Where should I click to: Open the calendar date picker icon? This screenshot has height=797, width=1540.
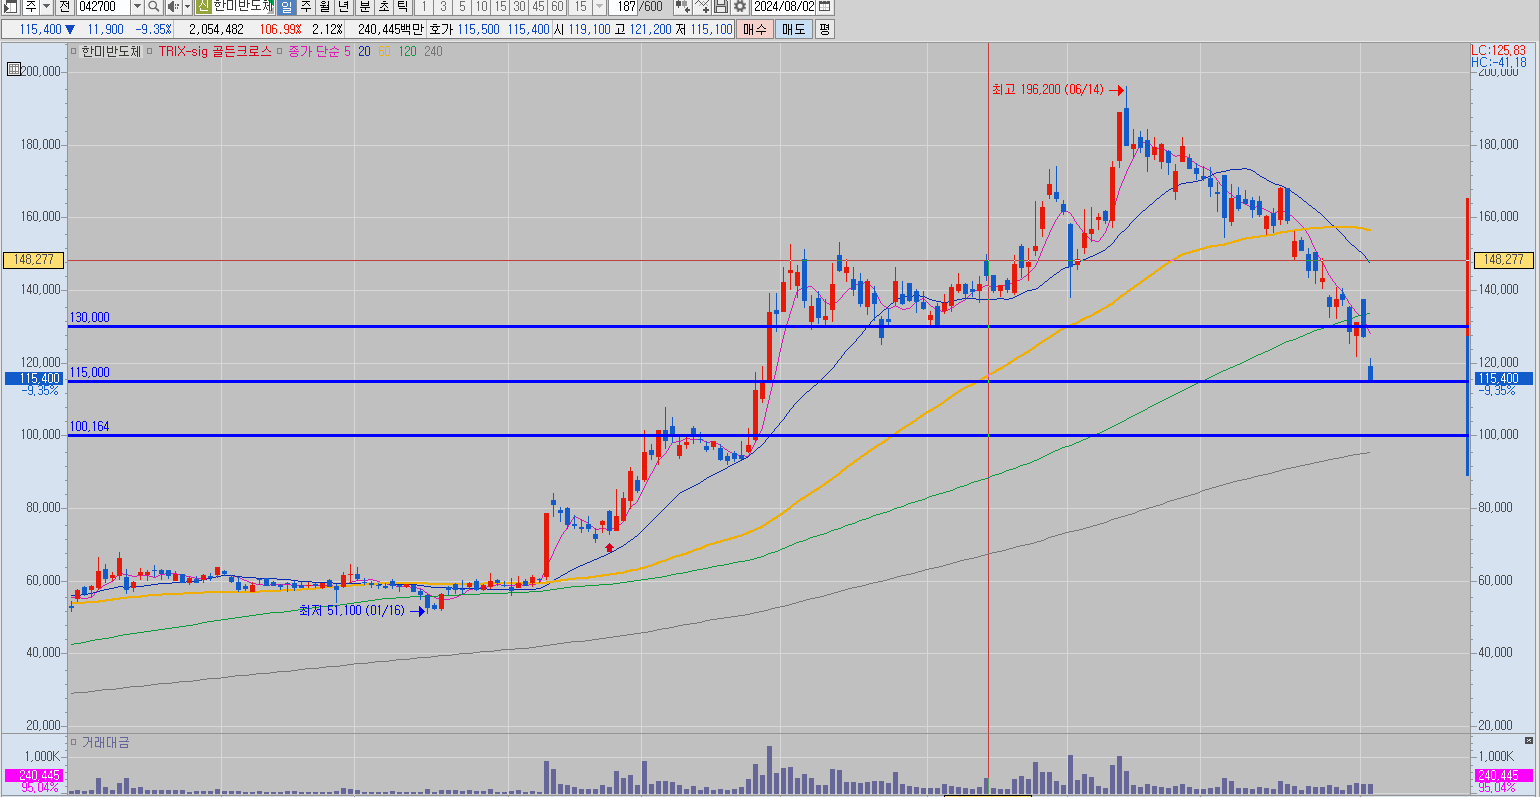[x=824, y=7]
